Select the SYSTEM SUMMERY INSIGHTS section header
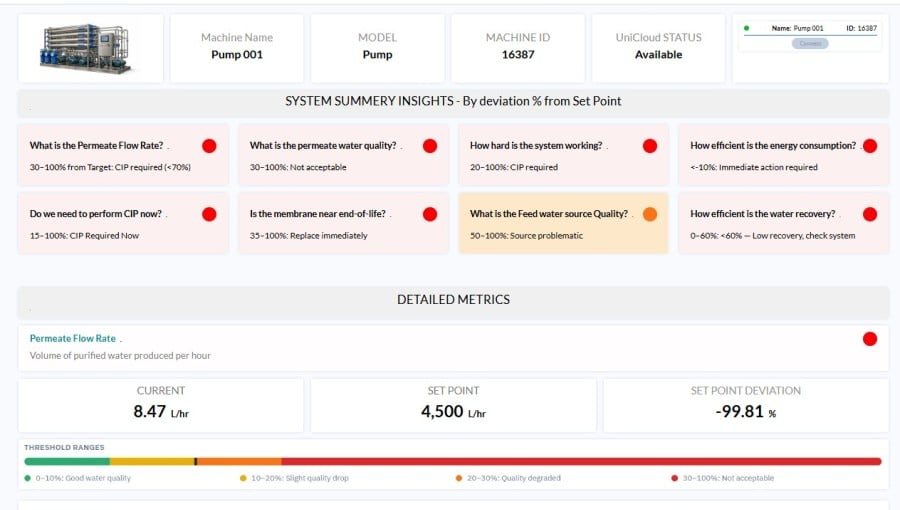The height and width of the screenshot is (510, 900). [x=453, y=101]
